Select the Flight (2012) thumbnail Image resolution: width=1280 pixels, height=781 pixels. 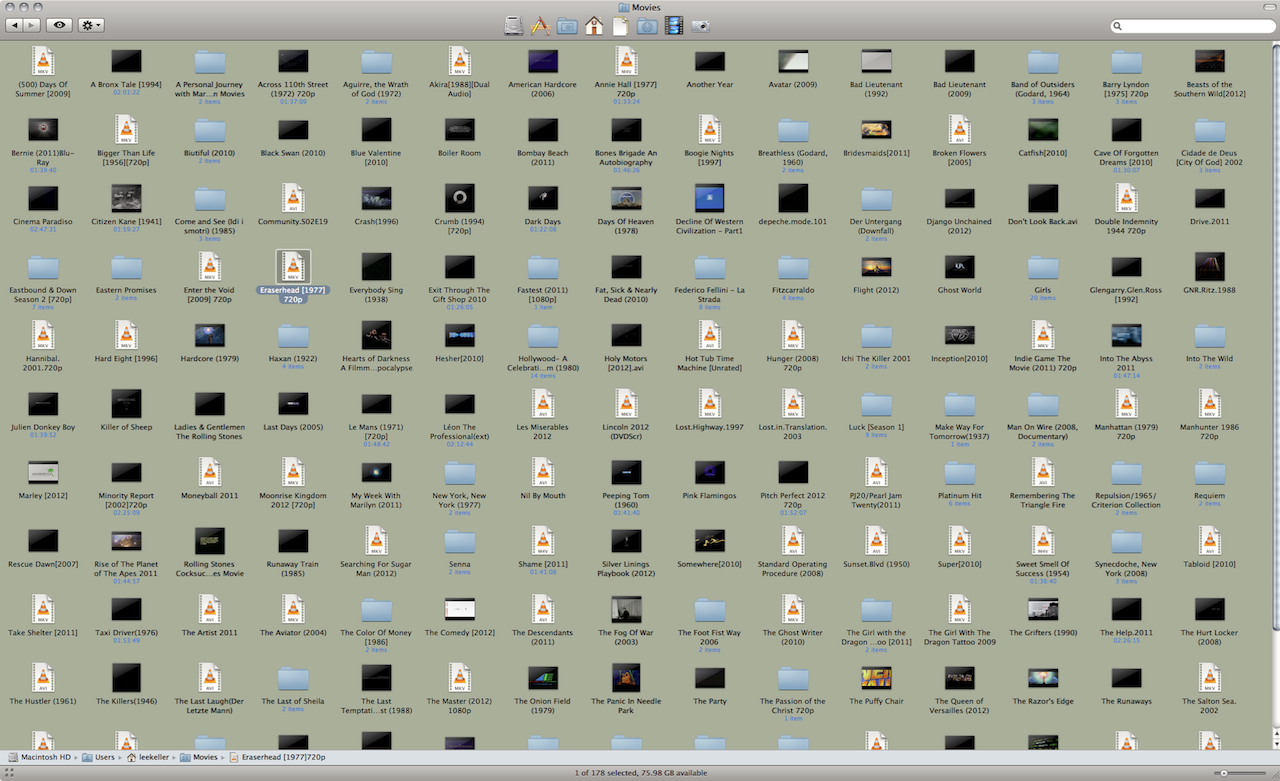click(x=876, y=267)
